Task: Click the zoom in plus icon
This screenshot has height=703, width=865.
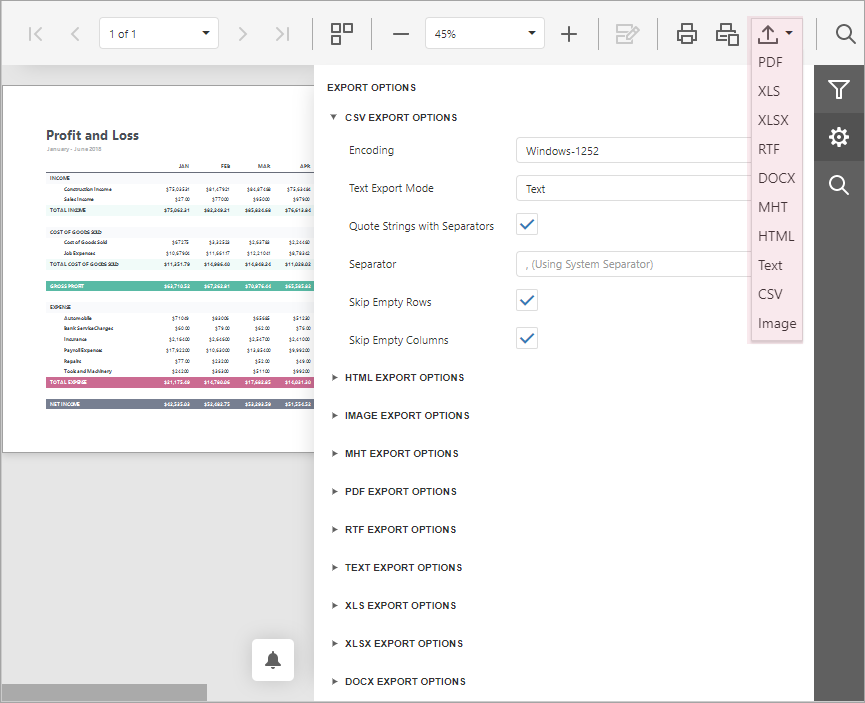Action: point(569,33)
